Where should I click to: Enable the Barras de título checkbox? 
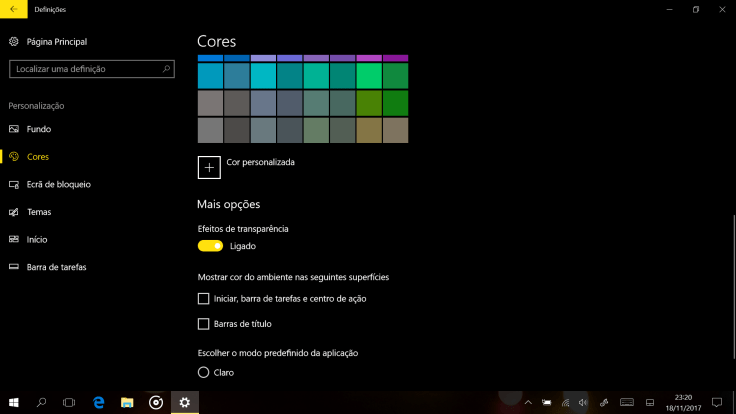[x=204, y=324]
